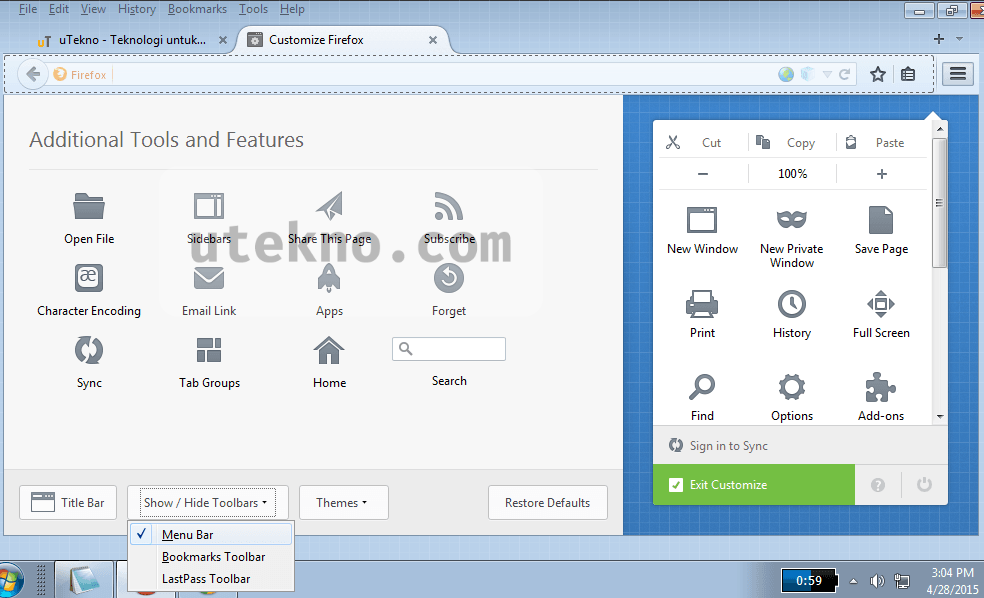Viewport: 984px width, 598px height.
Task: Open the View menu
Action: (x=93, y=9)
